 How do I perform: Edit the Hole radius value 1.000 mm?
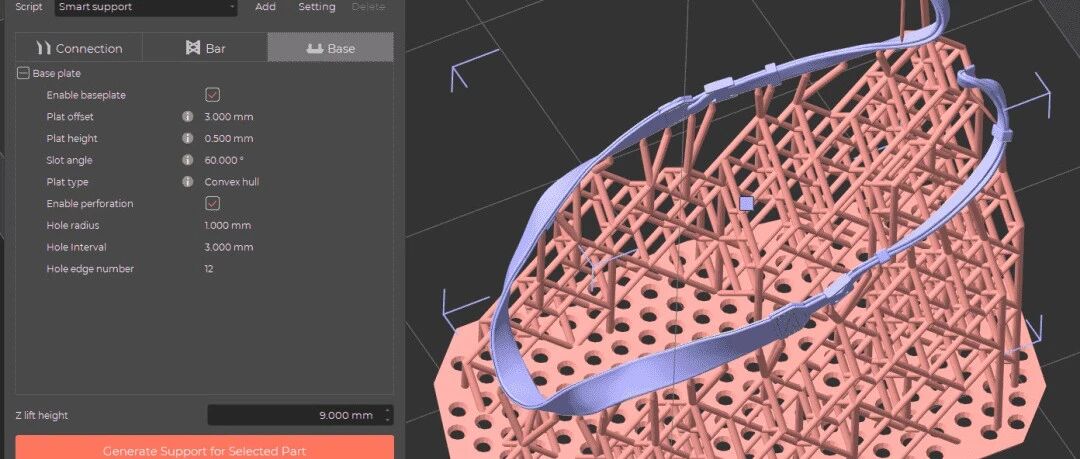228,225
